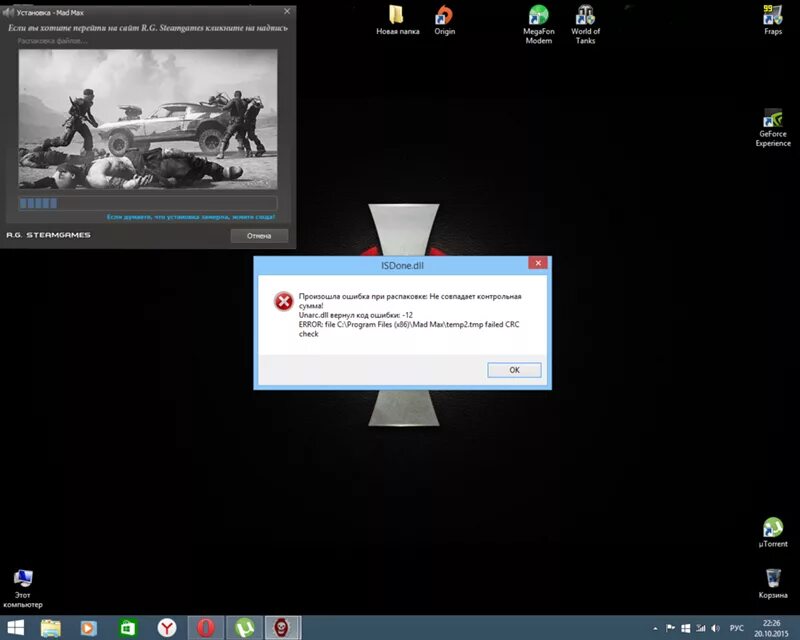The height and width of the screenshot is (640, 800).
Task: Click the Windows logo tray icon
Action: (686, 628)
